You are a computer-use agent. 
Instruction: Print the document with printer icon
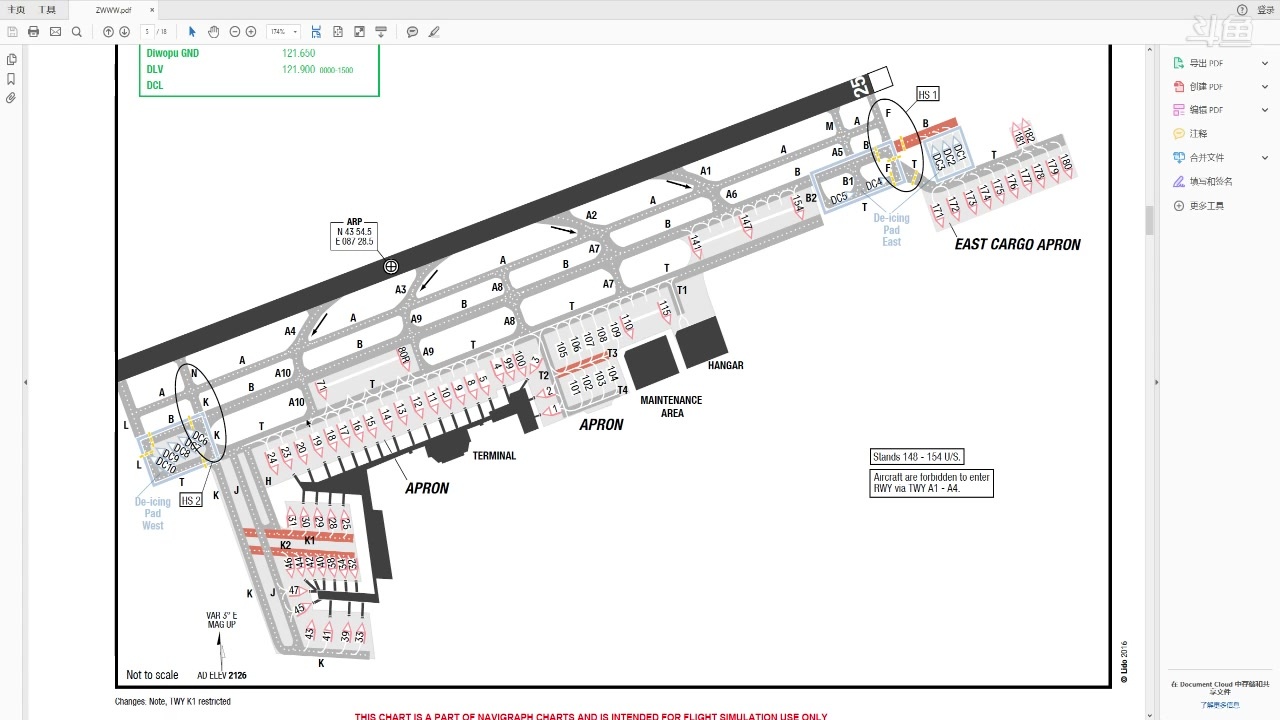(33, 32)
